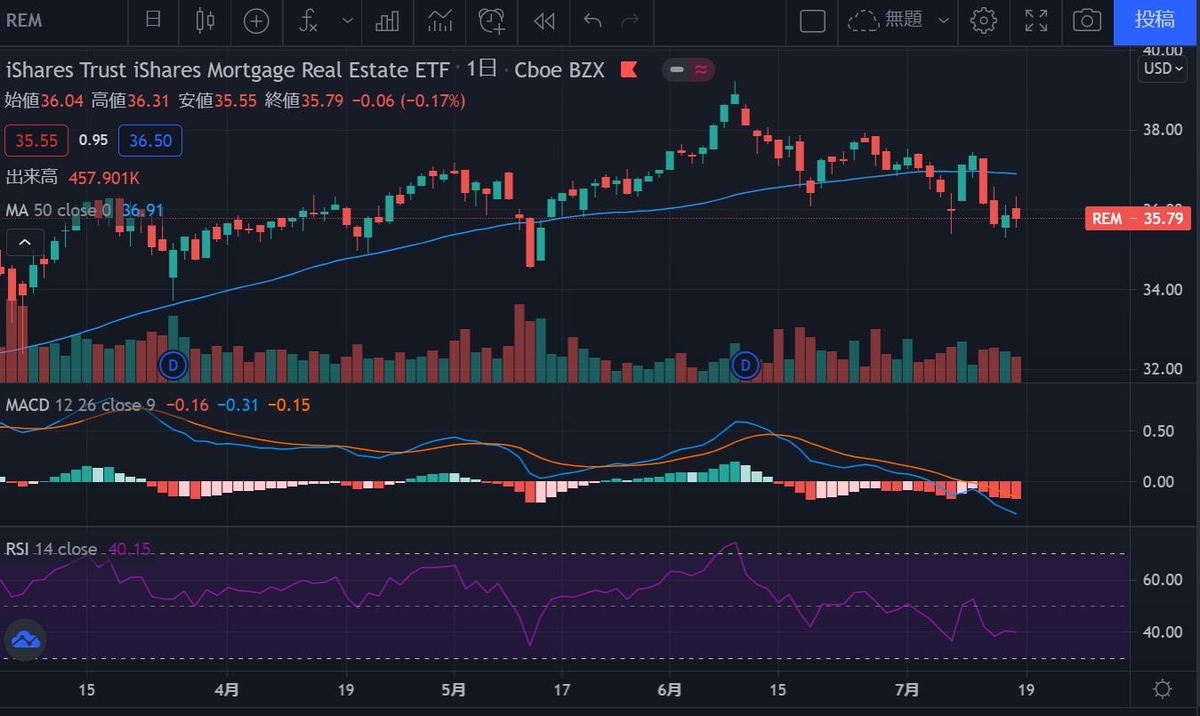1200x716 pixels.
Task: Click the 60.00 RSI scale label
Action: [1162, 580]
